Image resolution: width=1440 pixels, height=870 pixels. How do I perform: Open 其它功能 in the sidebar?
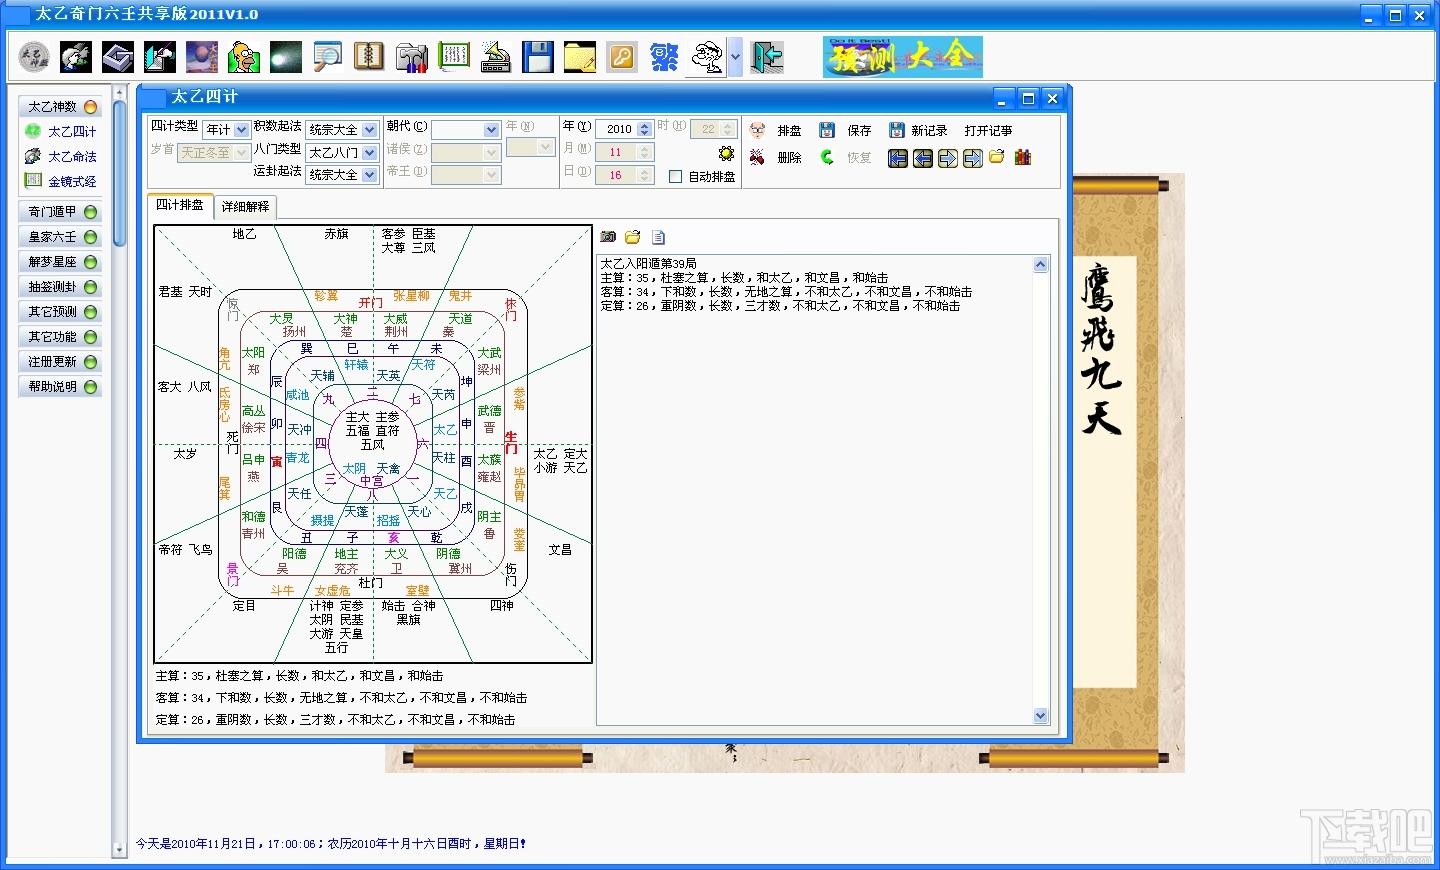pyautogui.click(x=61, y=337)
